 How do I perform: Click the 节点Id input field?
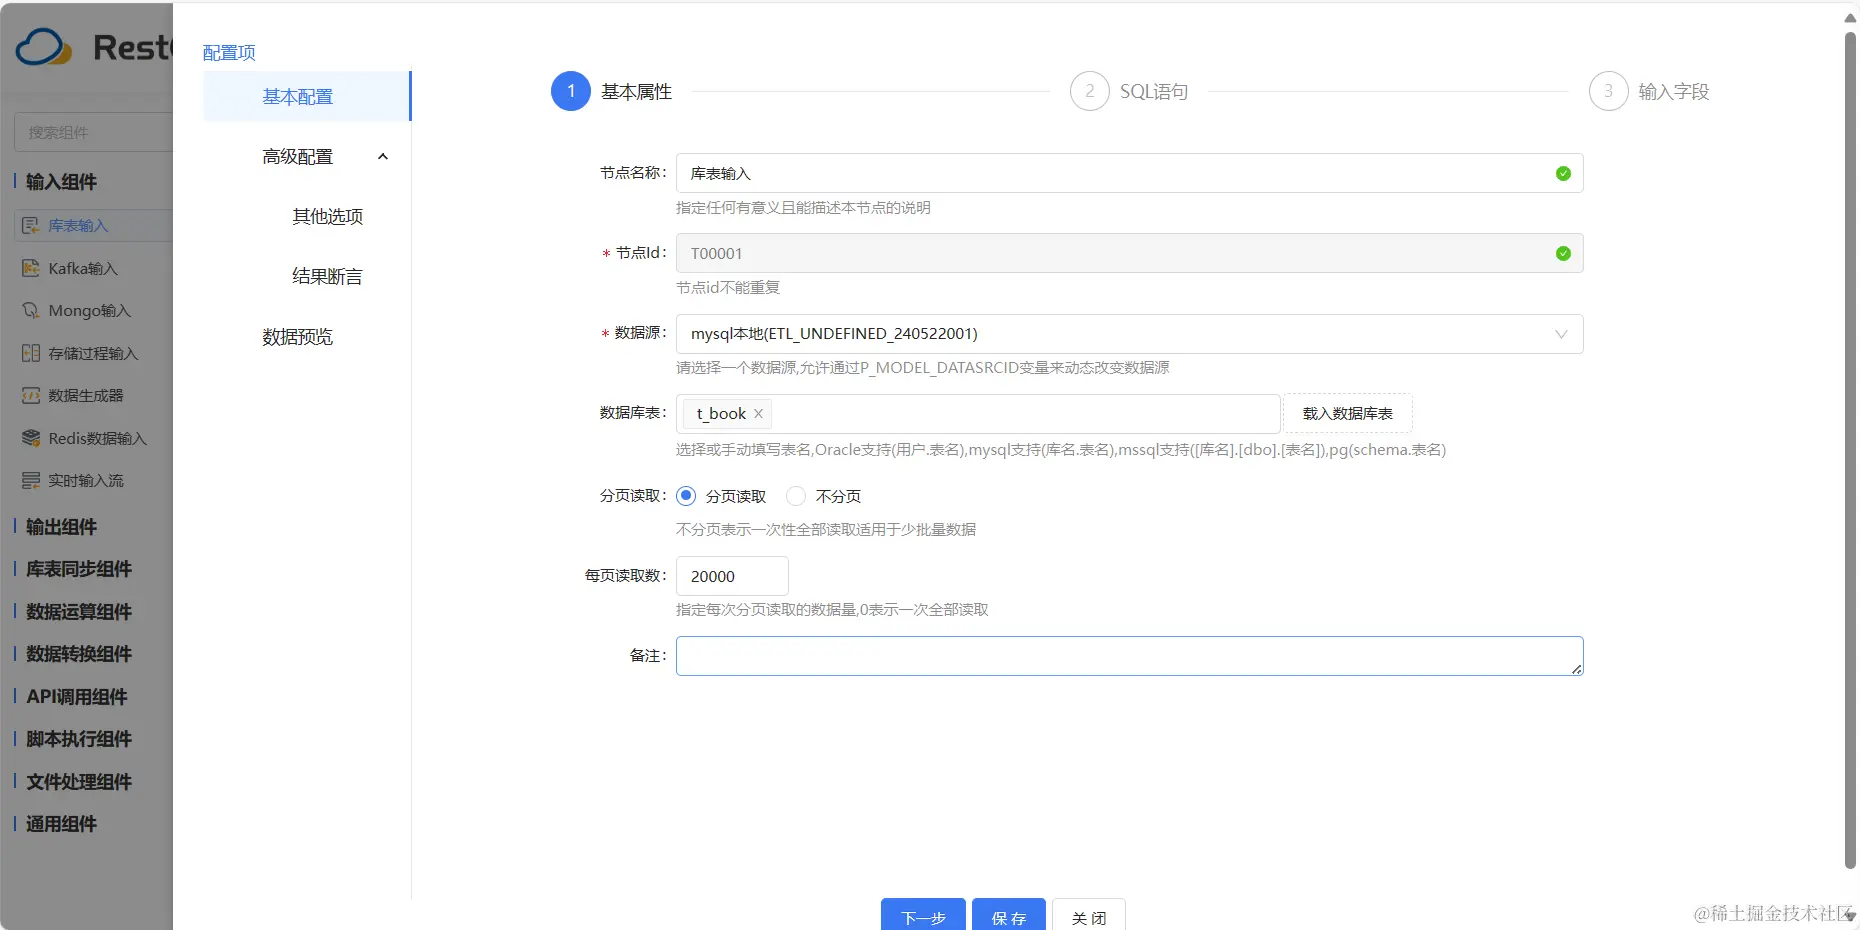[x=1129, y=253]
